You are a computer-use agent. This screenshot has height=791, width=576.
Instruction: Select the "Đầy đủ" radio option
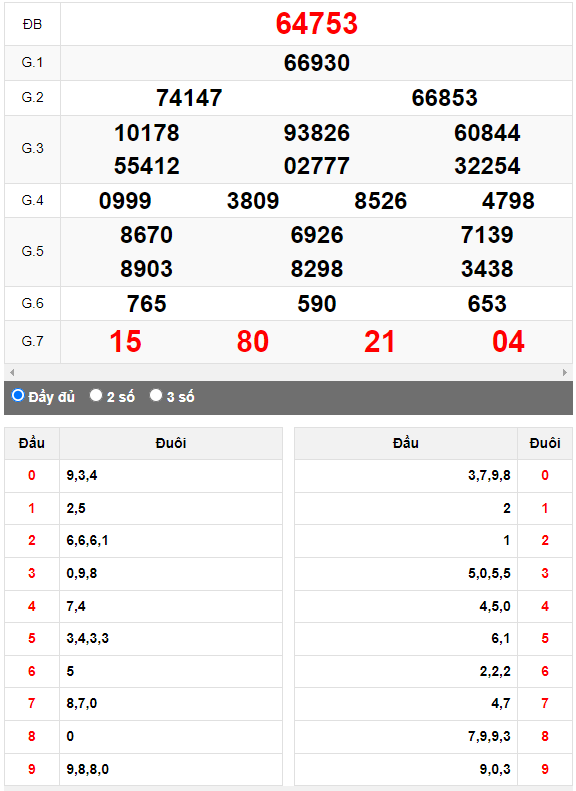tap(18, 396)
